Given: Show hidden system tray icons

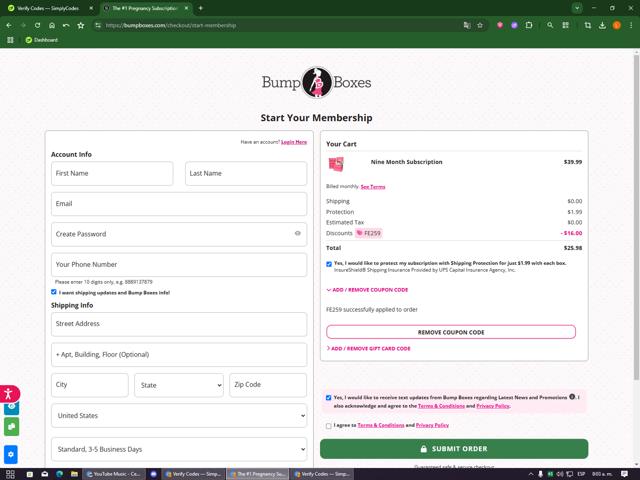Looking at the screenshot, I should coord(531,474).
